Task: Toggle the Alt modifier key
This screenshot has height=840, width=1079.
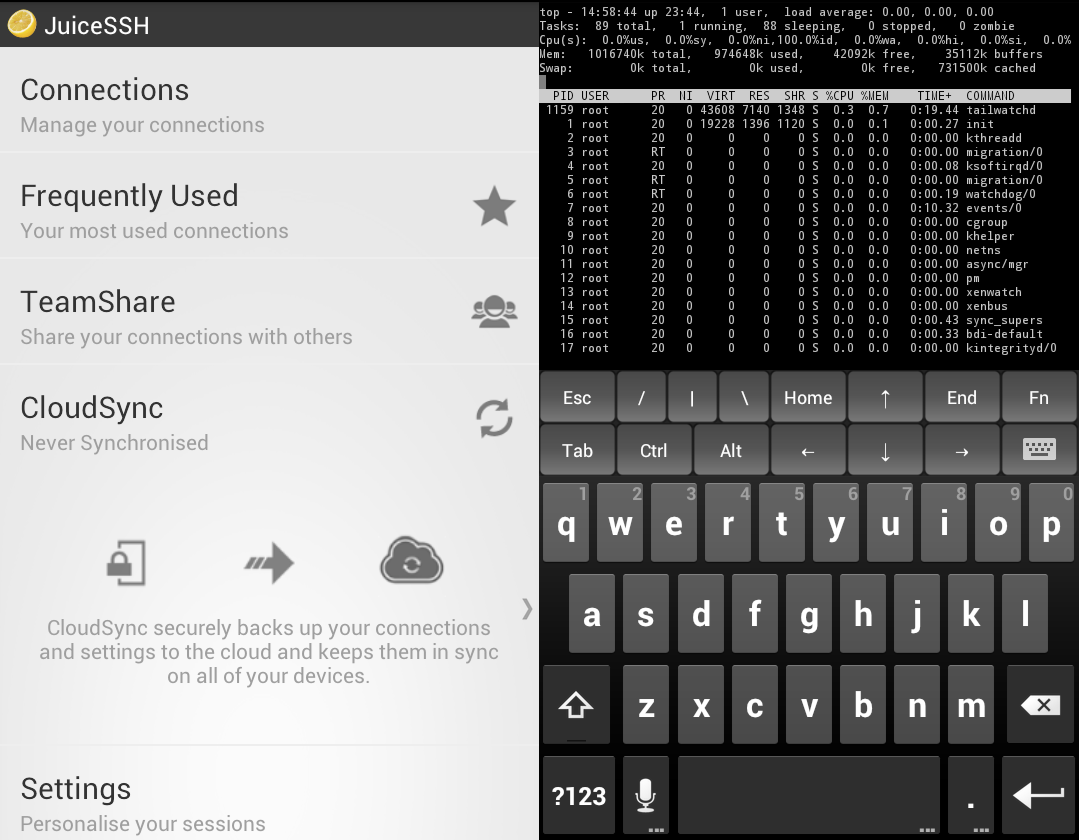Action: click(731, 450)
